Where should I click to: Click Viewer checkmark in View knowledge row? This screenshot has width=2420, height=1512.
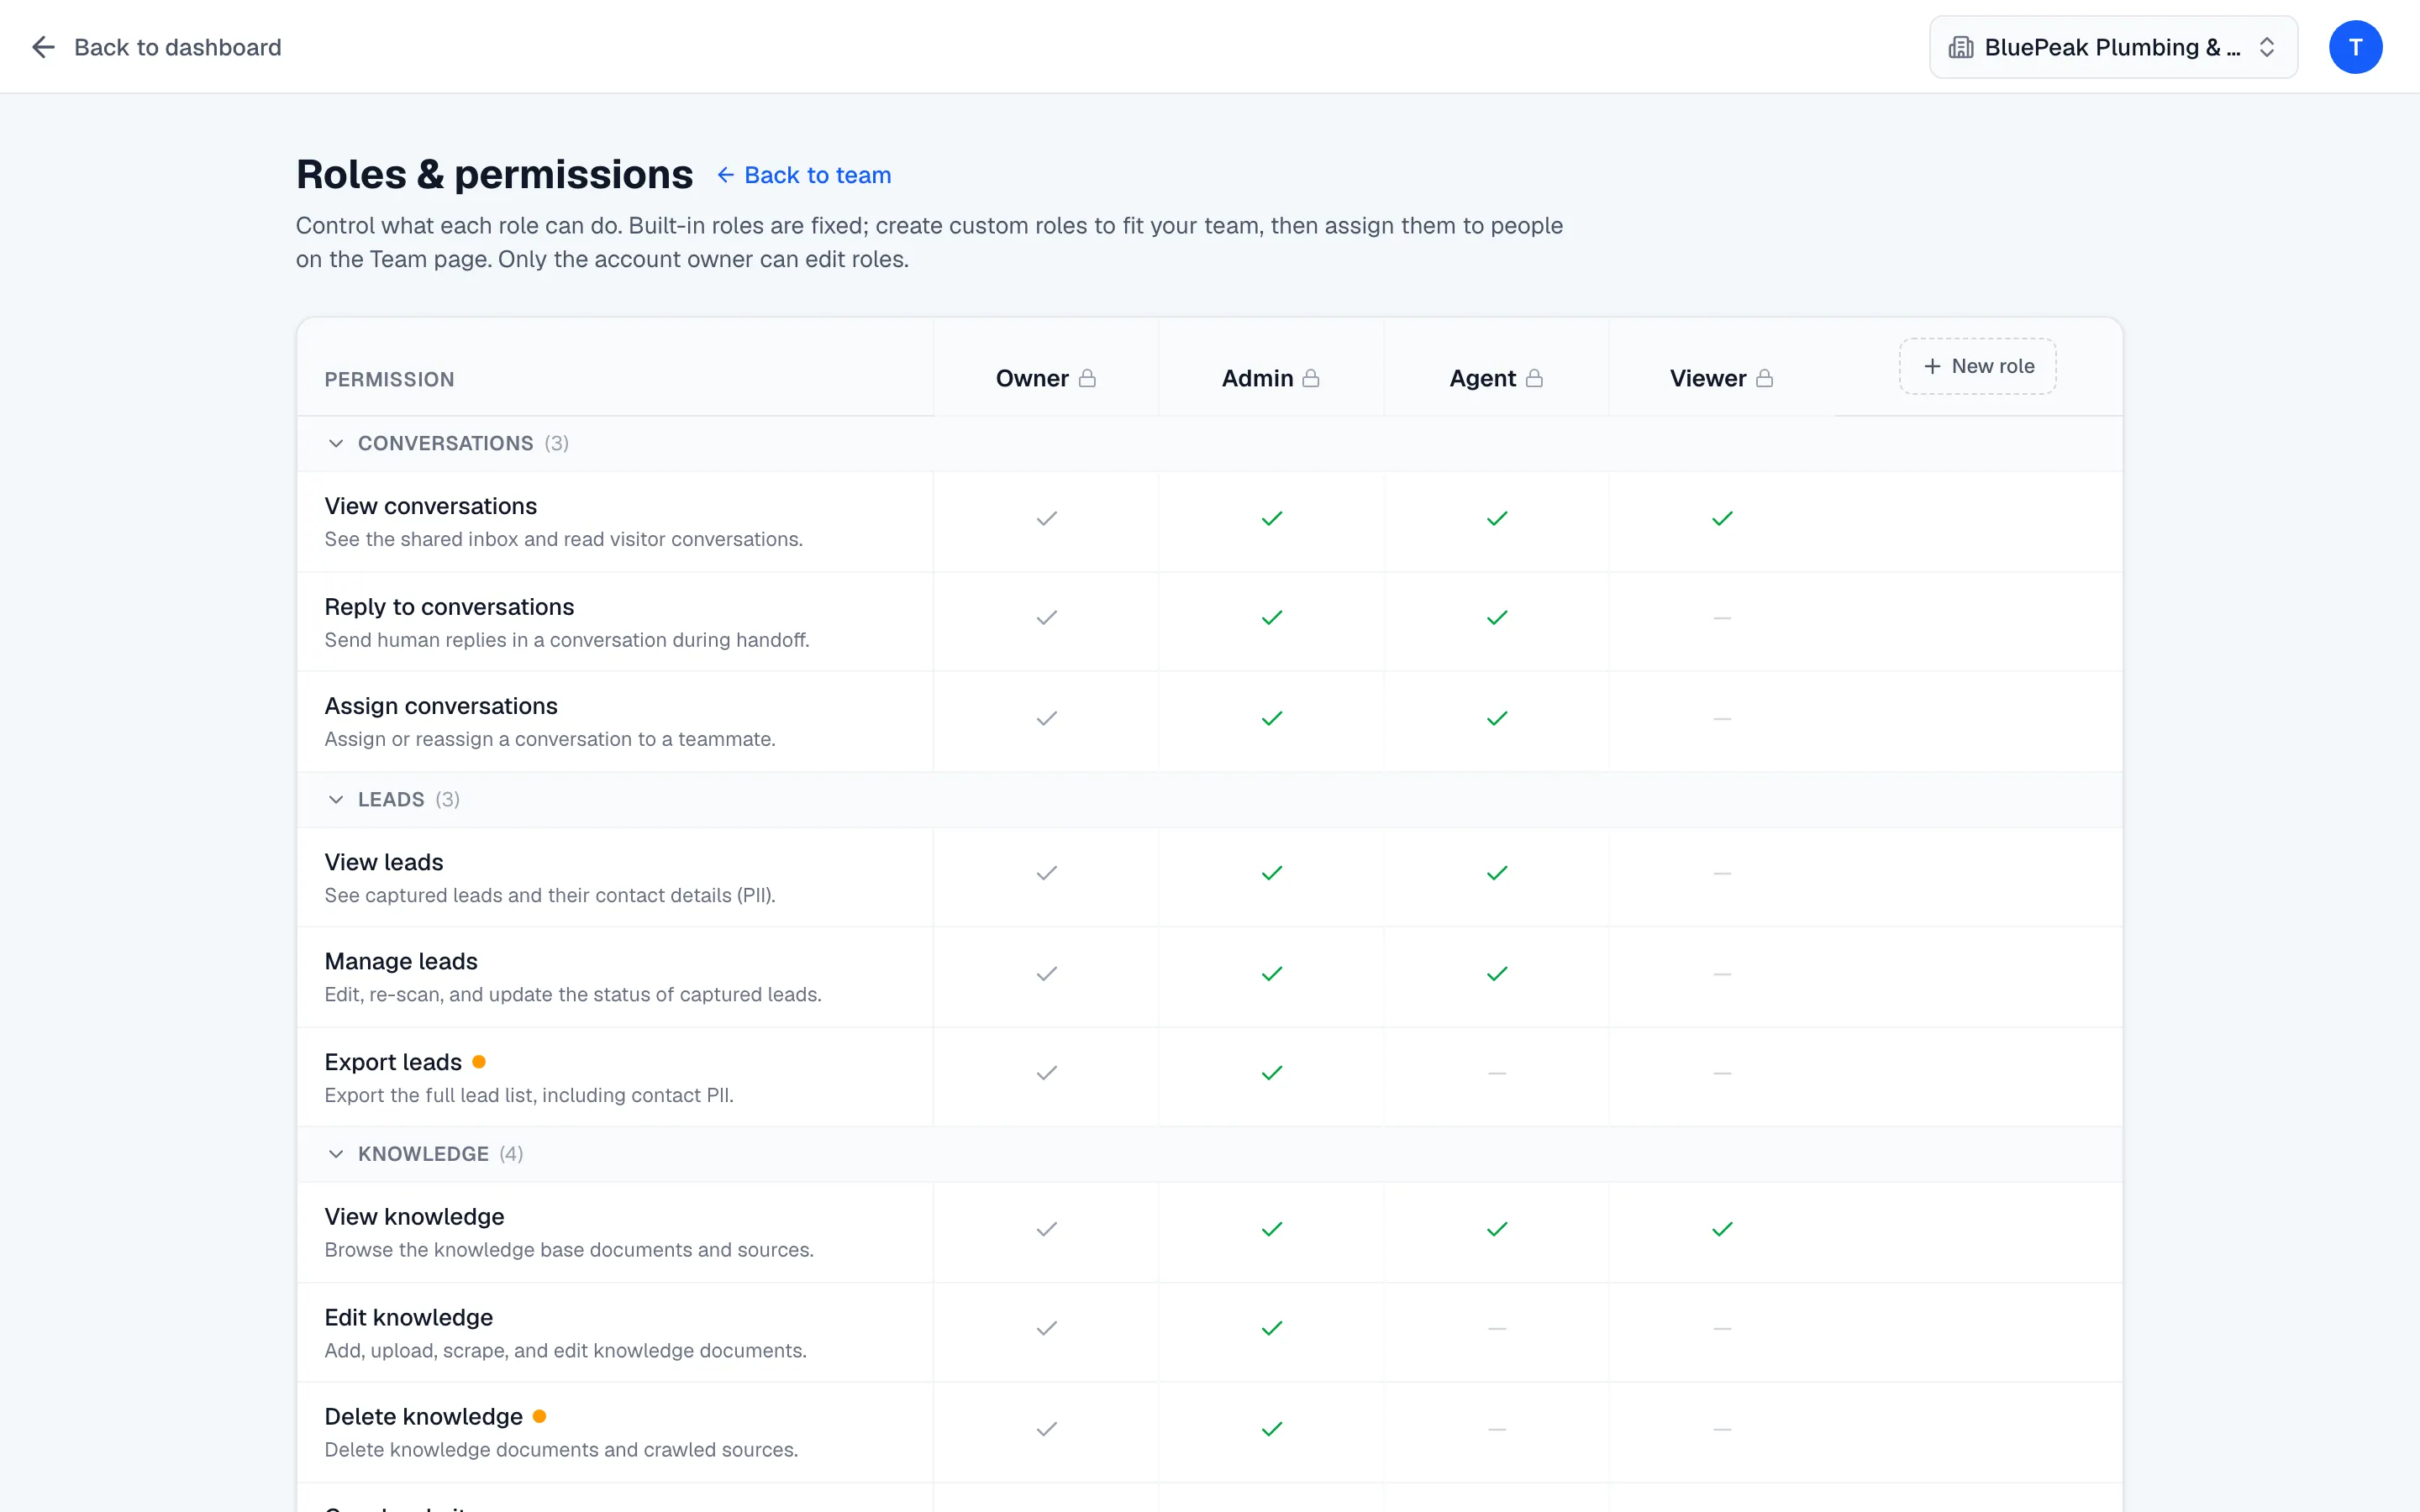pyautogui.click(x=1721, y=1229)
